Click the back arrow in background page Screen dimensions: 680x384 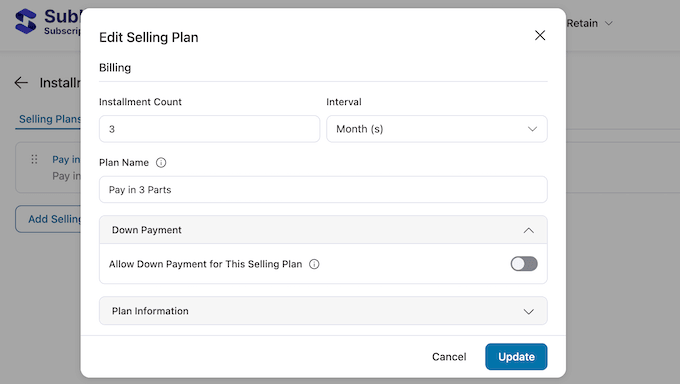click(21, 82)
